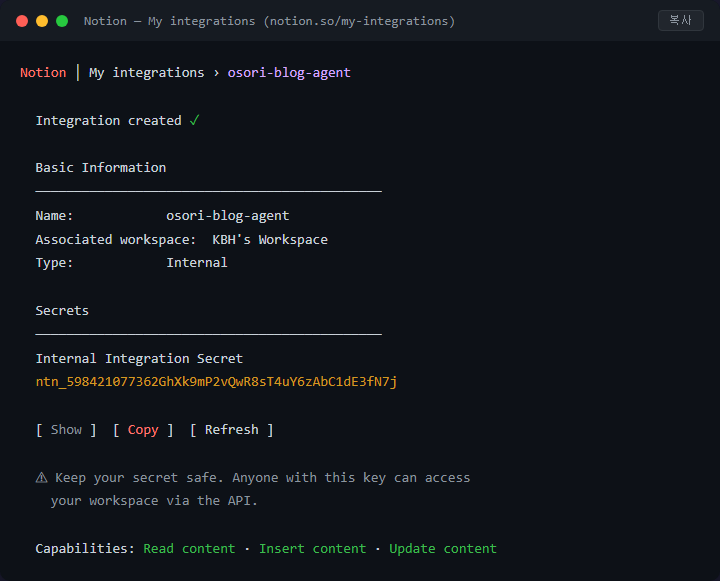Click the Internal type value

click(197, 263)
